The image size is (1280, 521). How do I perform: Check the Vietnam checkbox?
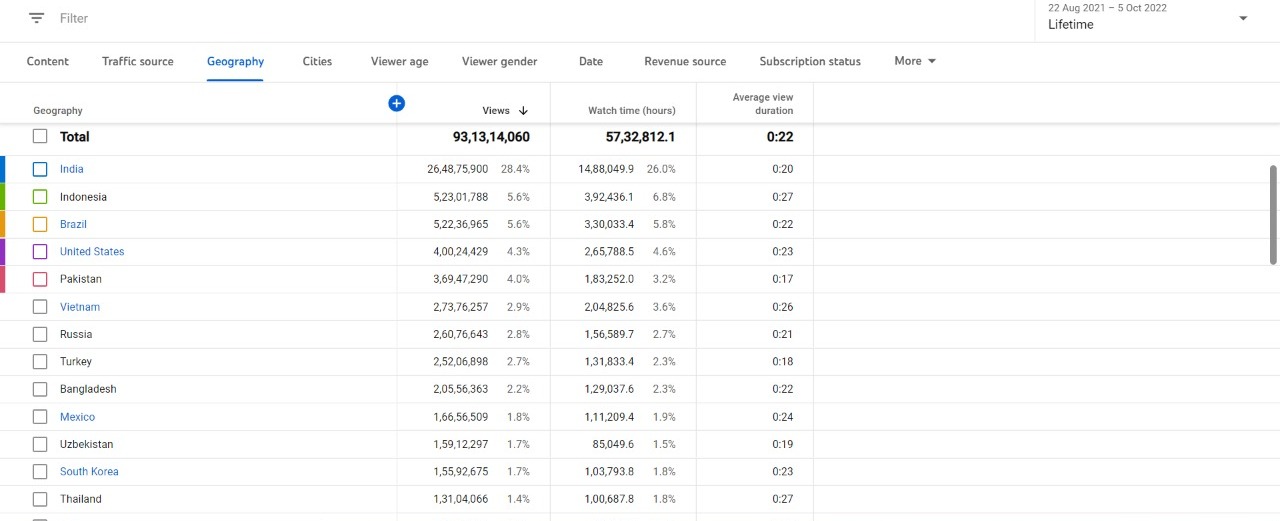(40, 307)
